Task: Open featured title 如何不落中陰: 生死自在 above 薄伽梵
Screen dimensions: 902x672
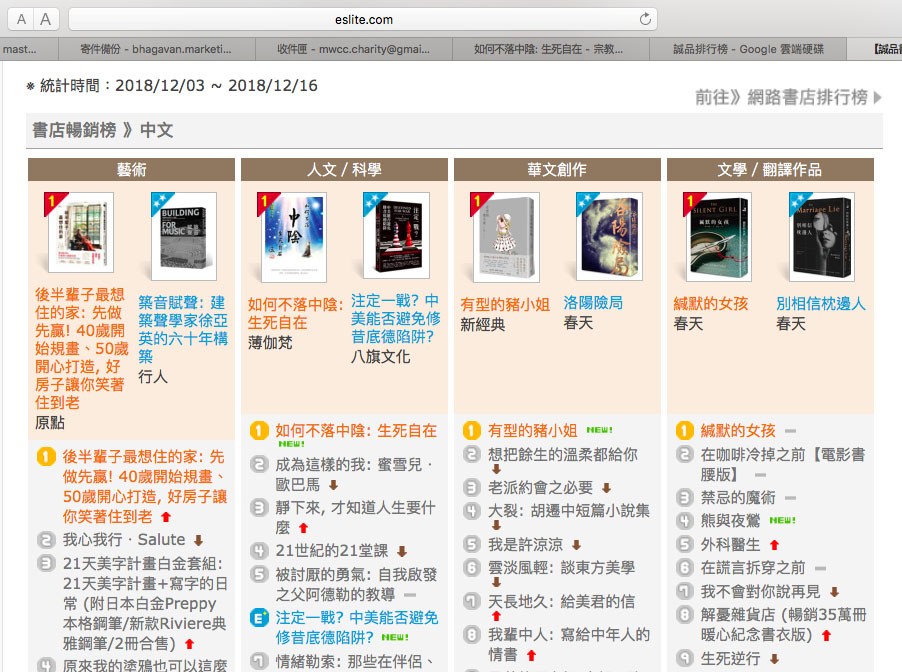Action: (x=295, y=314)
